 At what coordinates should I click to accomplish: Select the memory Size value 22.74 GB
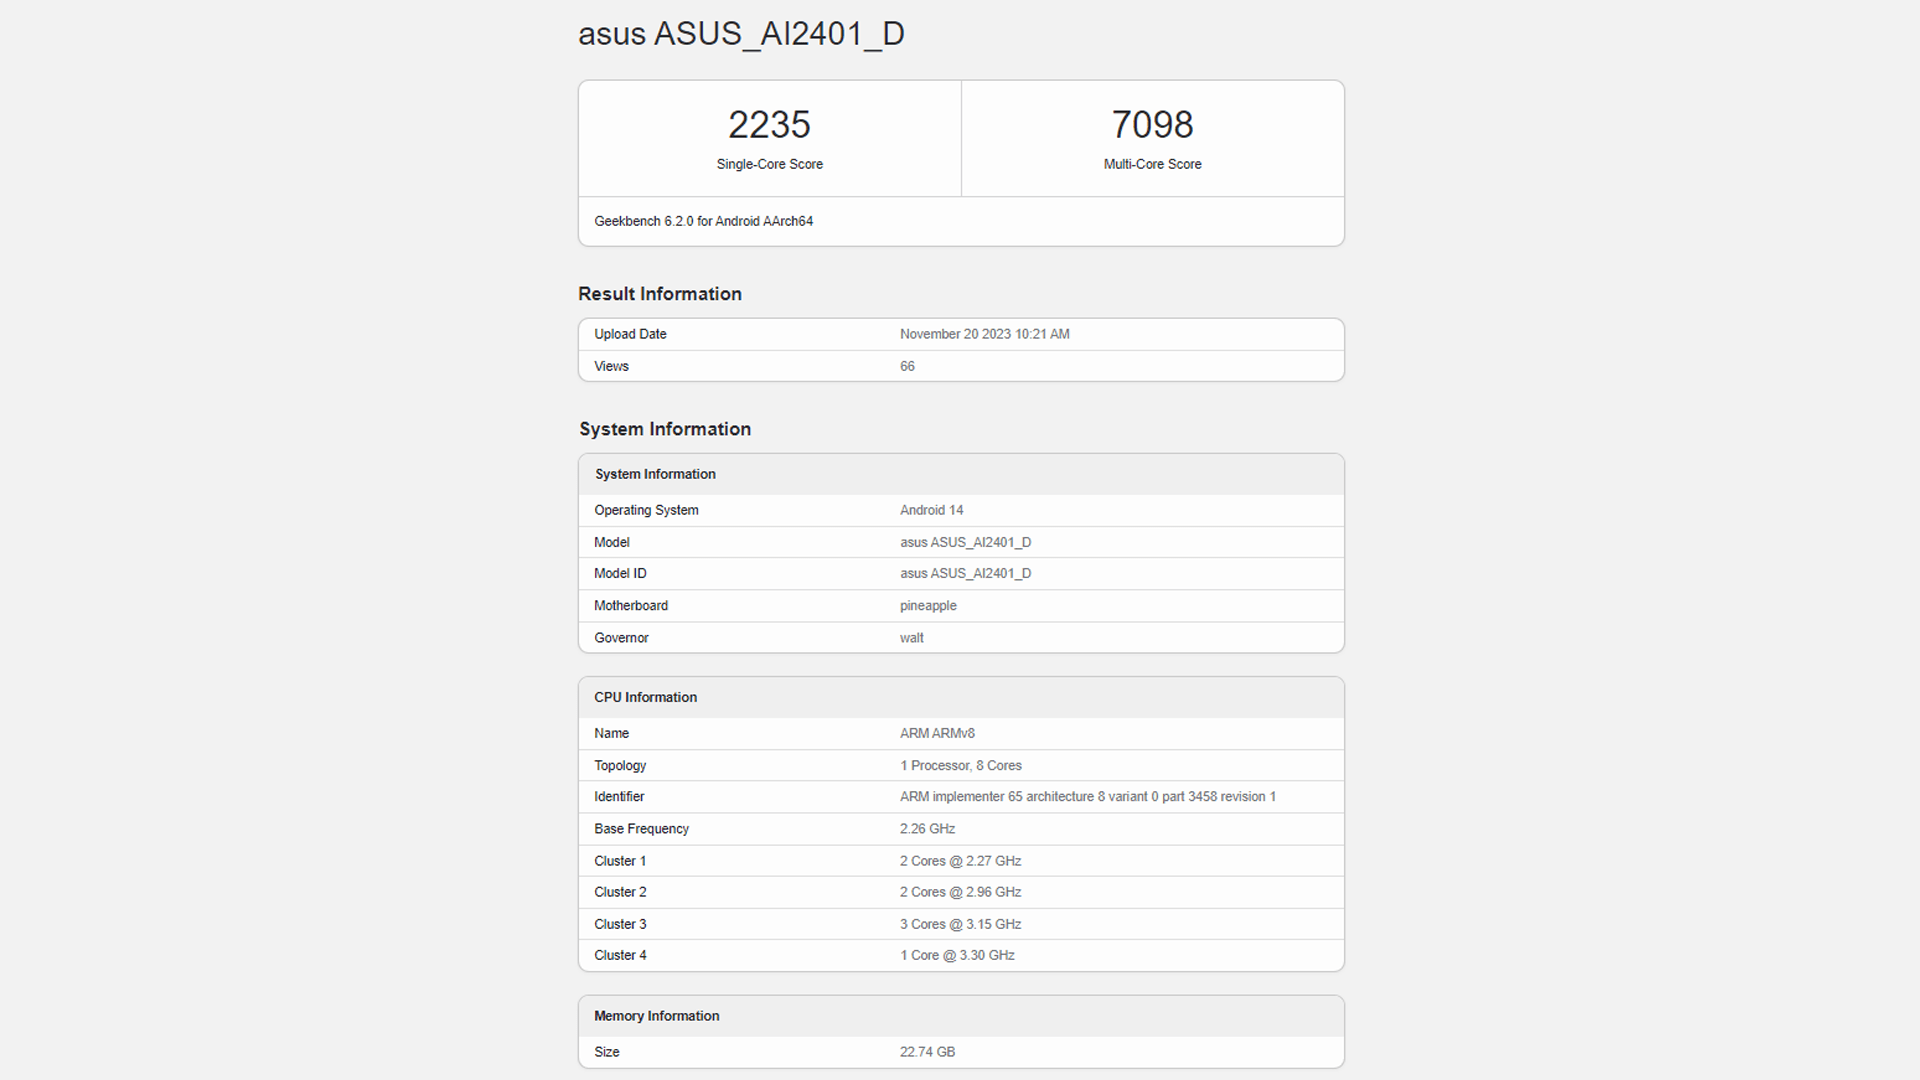(927, 1051)
